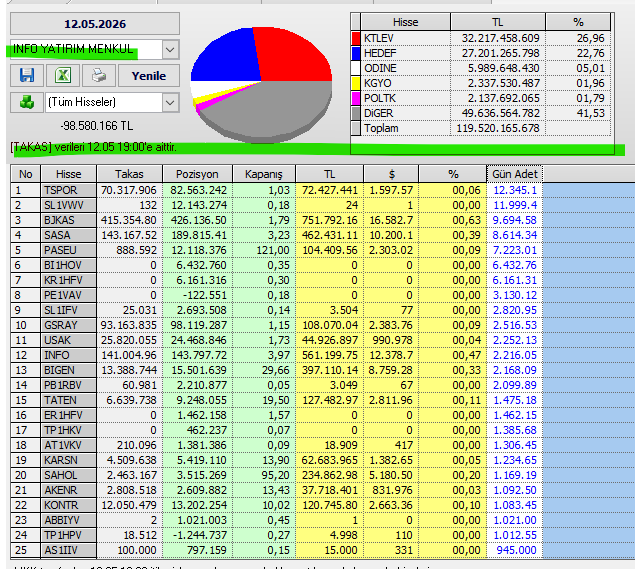The width and height of the screenshot is (635, 569).
Task: Open the (Tüm Hisseler) stock filter dropdown
Action: pos(170,102)
